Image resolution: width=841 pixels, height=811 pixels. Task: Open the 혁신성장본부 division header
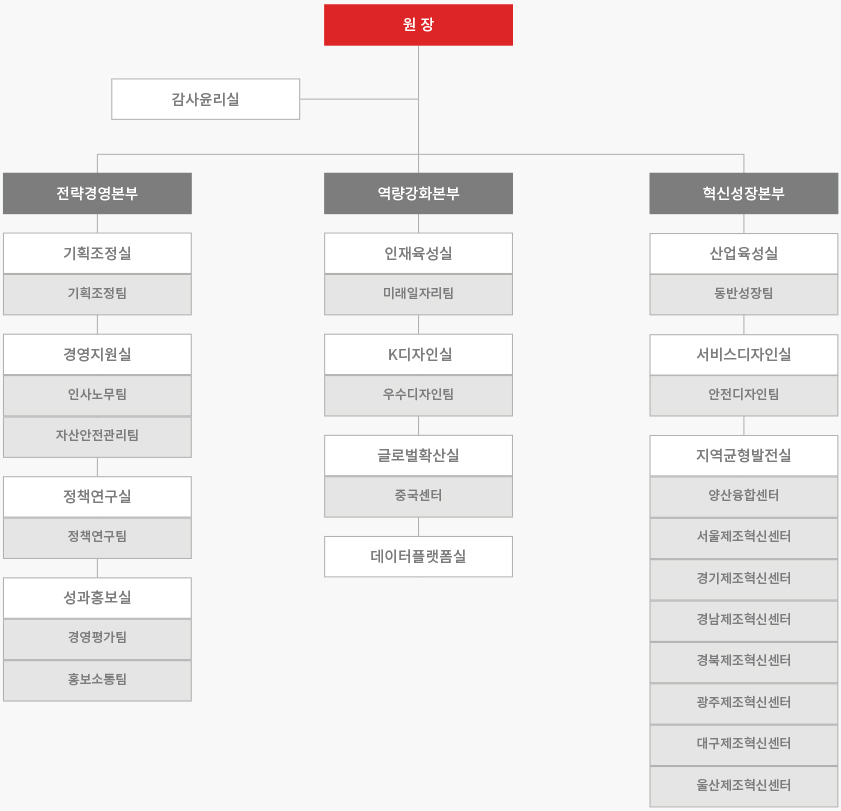(743, 193)
